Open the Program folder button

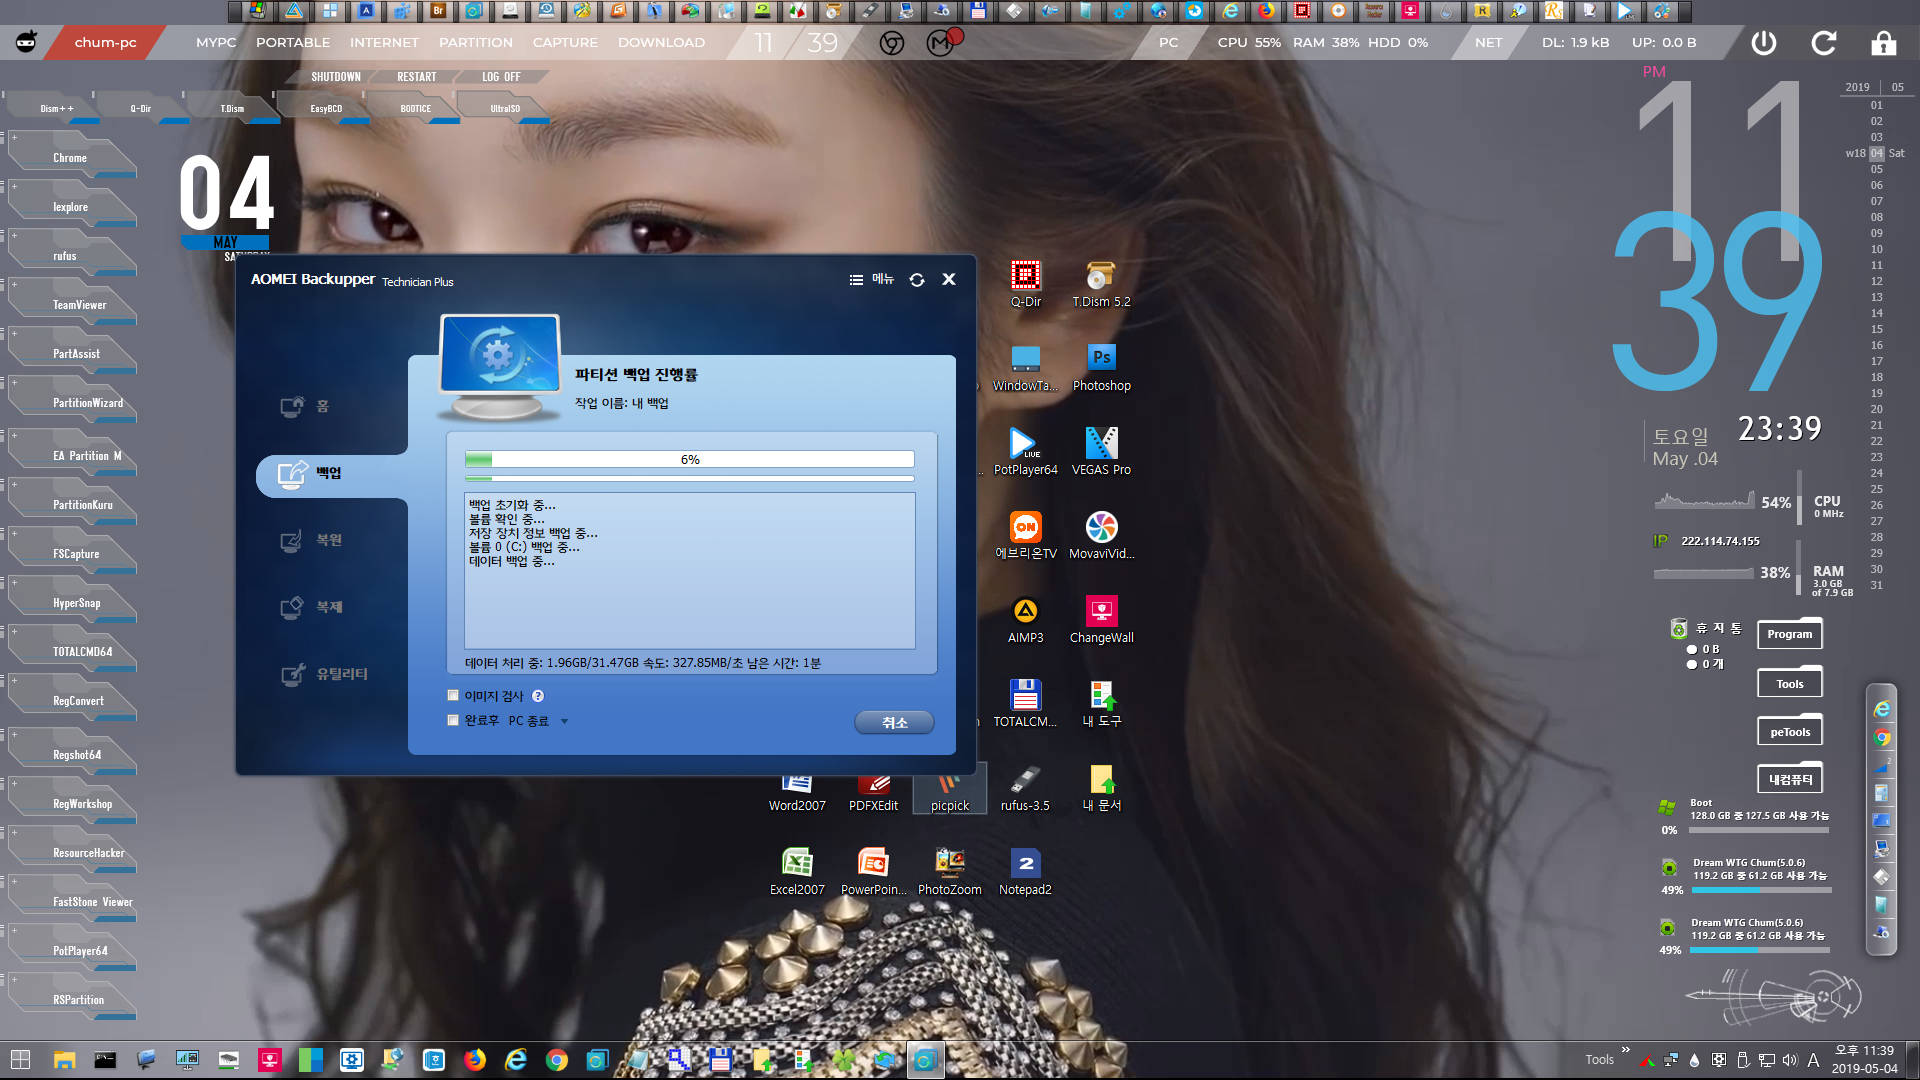pos(1789,634)
